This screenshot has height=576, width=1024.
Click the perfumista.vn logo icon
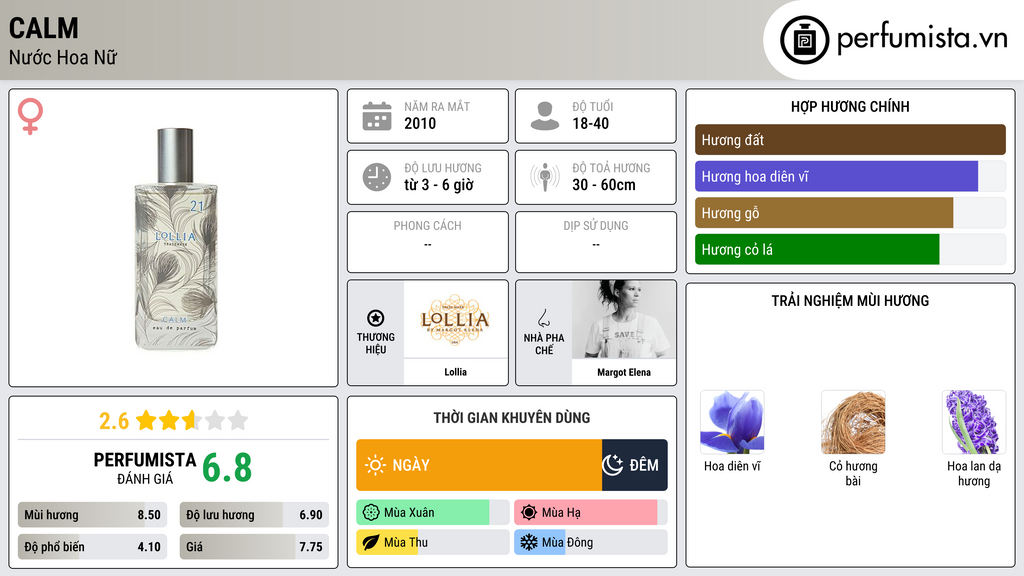804,40
